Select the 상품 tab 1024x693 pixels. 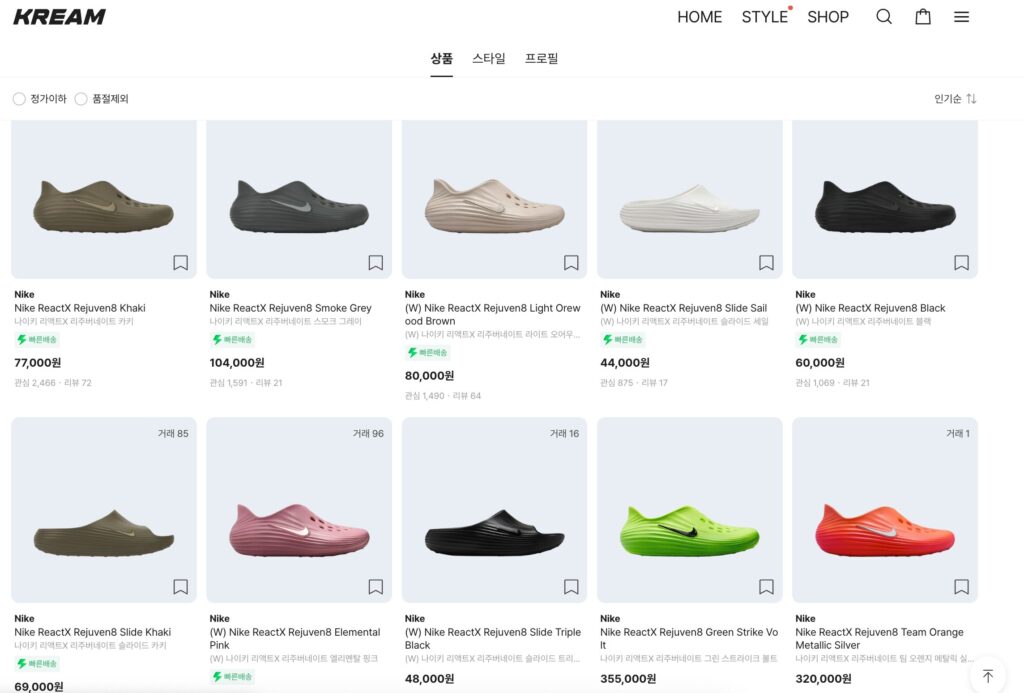click(441, 59)
